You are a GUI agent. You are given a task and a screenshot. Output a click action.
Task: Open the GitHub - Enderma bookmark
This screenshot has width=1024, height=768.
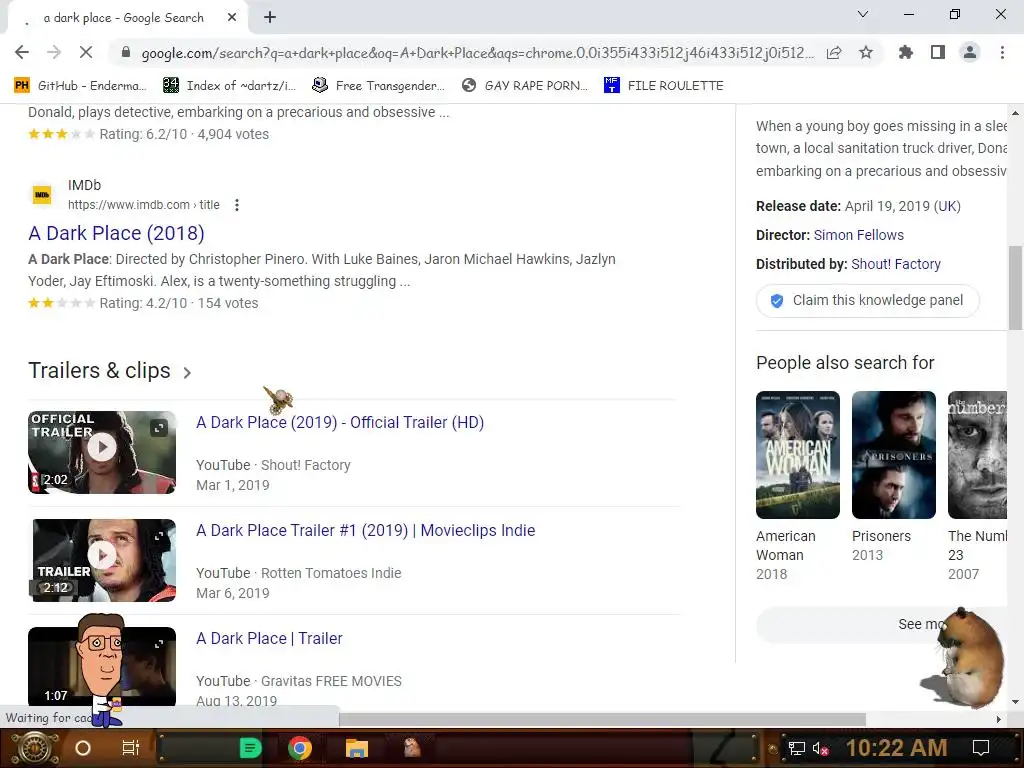(x=80, y=86)
